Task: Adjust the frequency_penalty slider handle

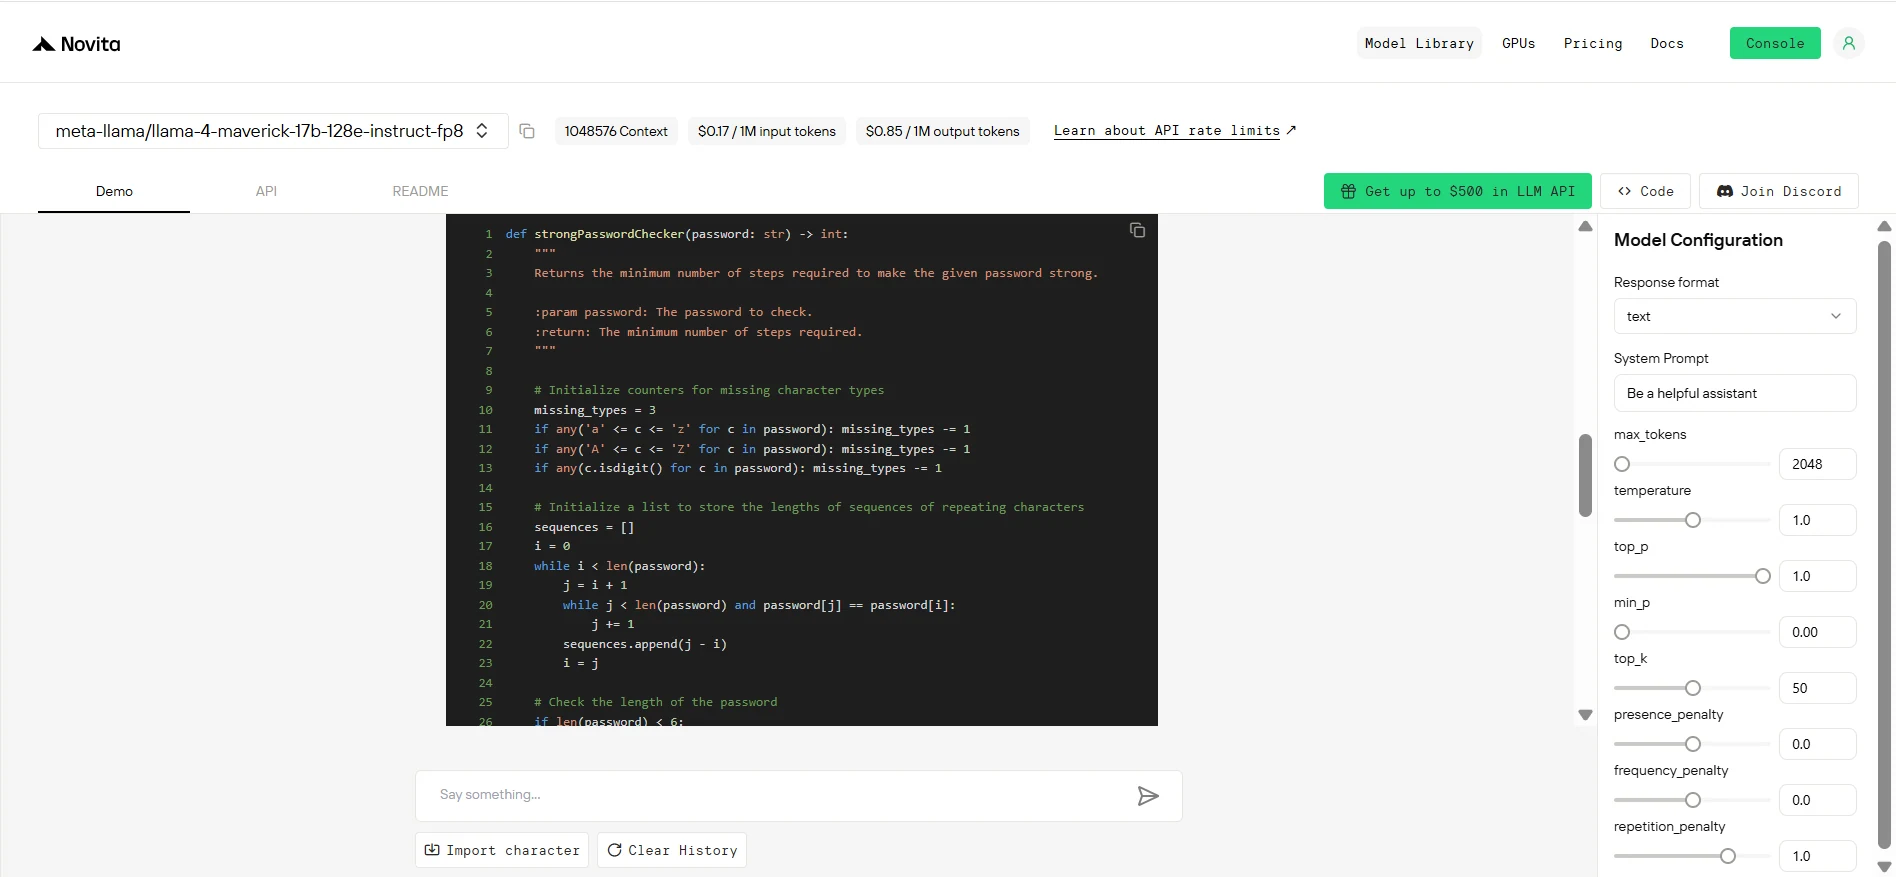Action: [1693, 800]
